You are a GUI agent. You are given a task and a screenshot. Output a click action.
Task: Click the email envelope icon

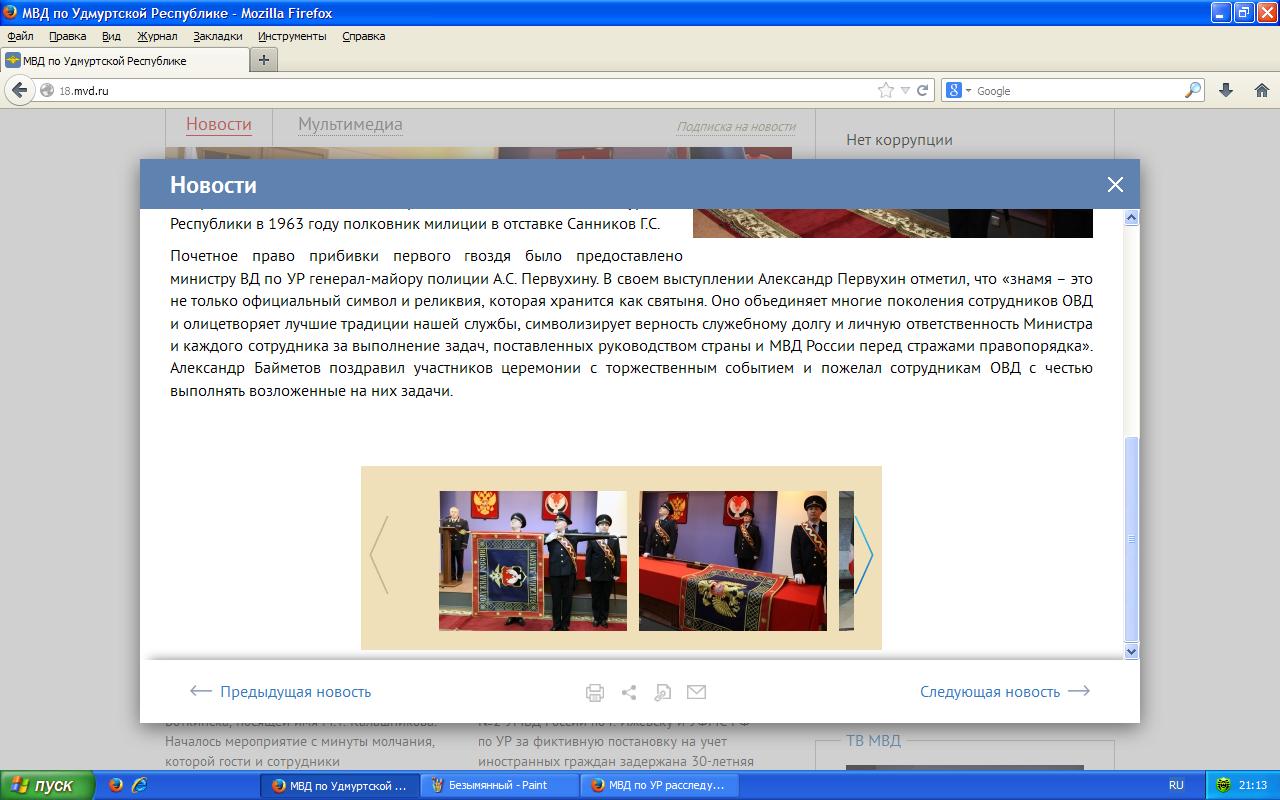tap(697, 691)
